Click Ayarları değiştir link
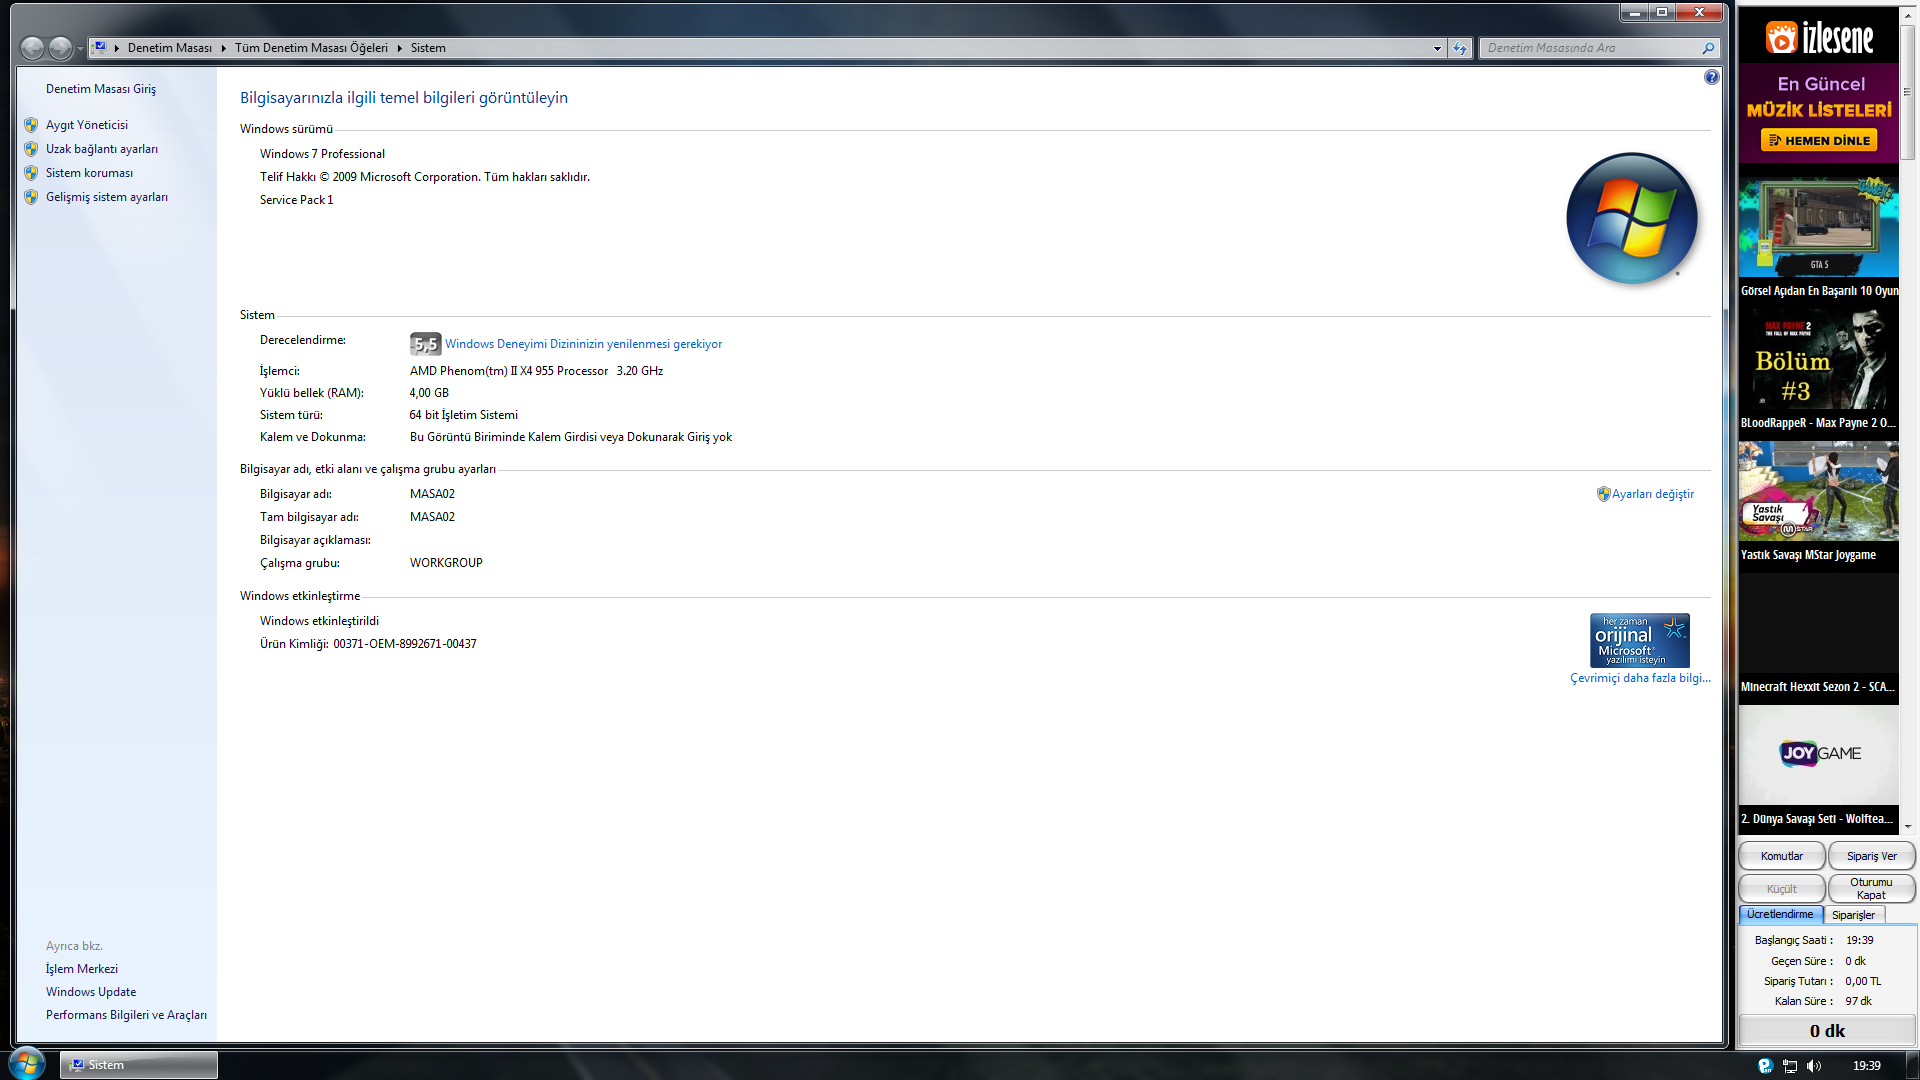This screenshot has width=1920, height=1080. [x=1652, y=494]
